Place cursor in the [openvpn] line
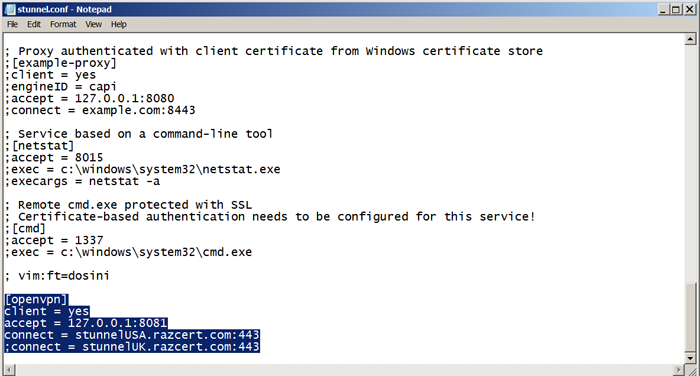This screenshot has width=700, height=376. coord(36,299)
